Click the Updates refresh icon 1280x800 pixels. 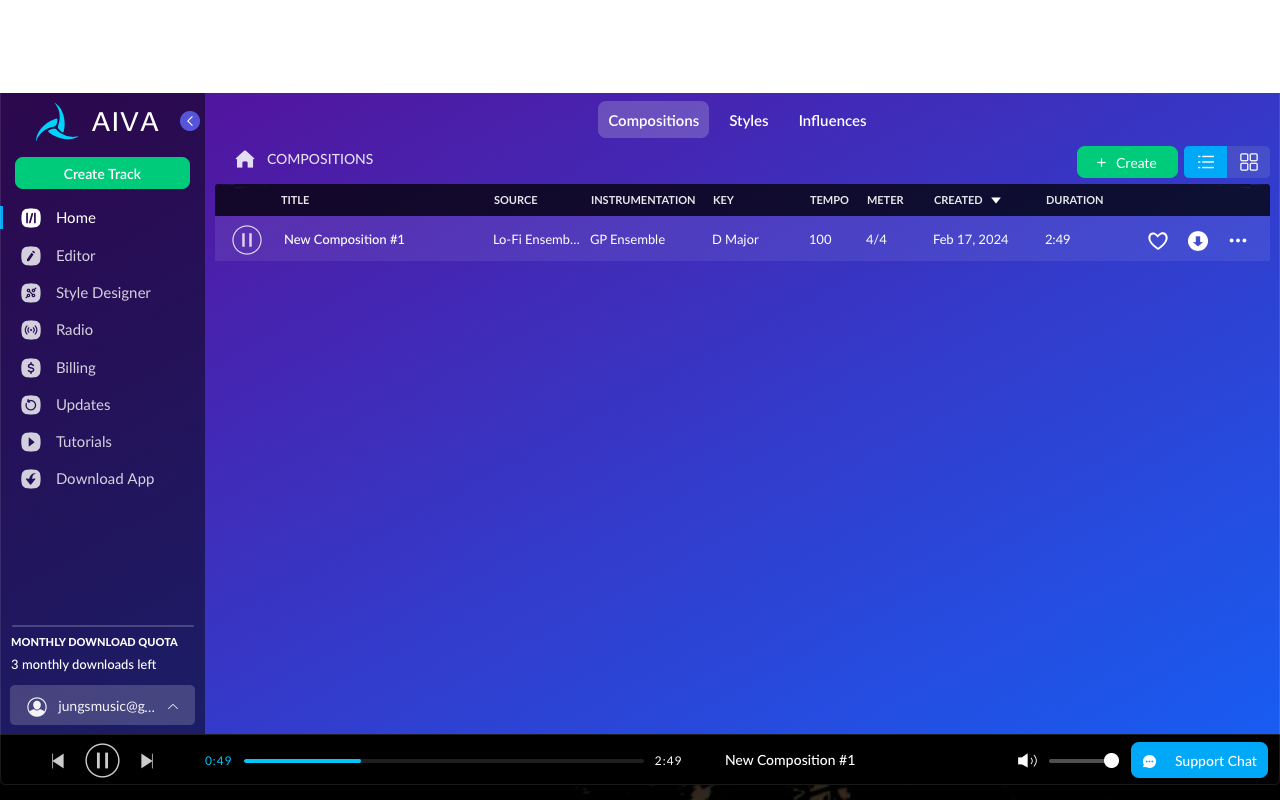[x=31, y=404]
